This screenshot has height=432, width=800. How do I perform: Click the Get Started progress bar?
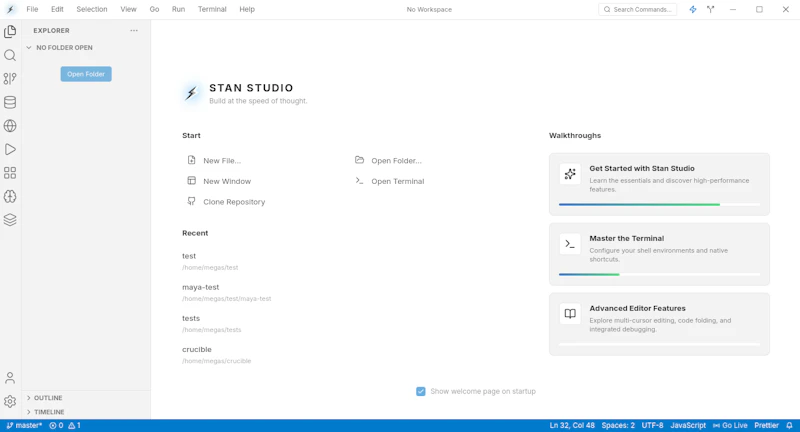659,205
